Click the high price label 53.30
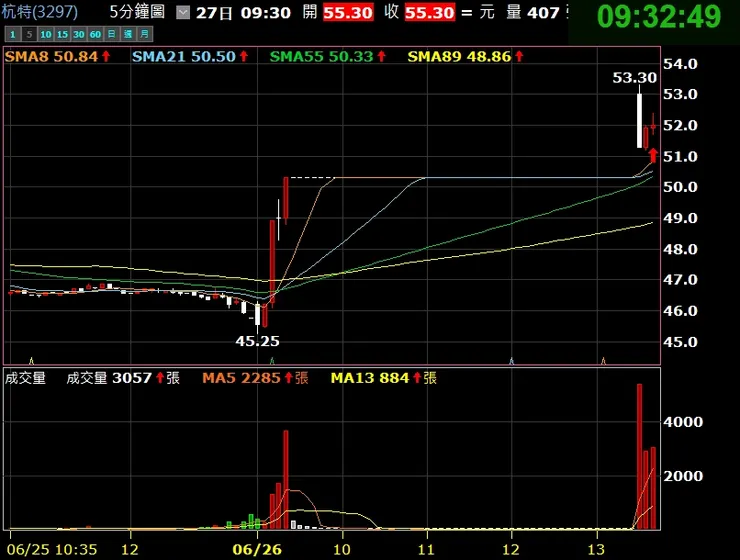The height and width of the screenshot is (560, 740). [634, 78]
